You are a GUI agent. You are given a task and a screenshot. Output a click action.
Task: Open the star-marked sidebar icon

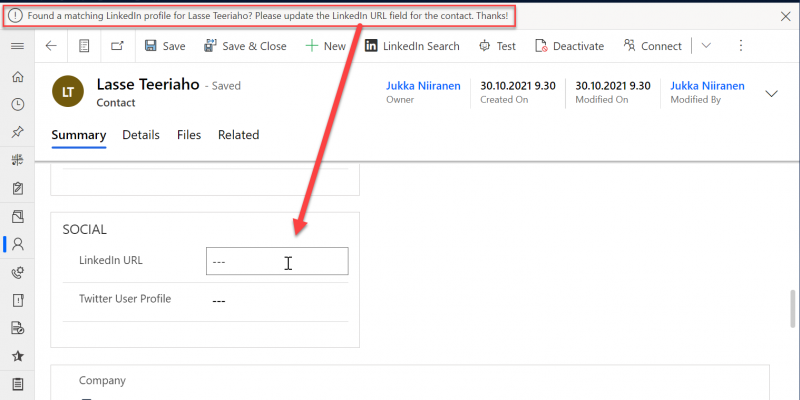tap(17, 356)
